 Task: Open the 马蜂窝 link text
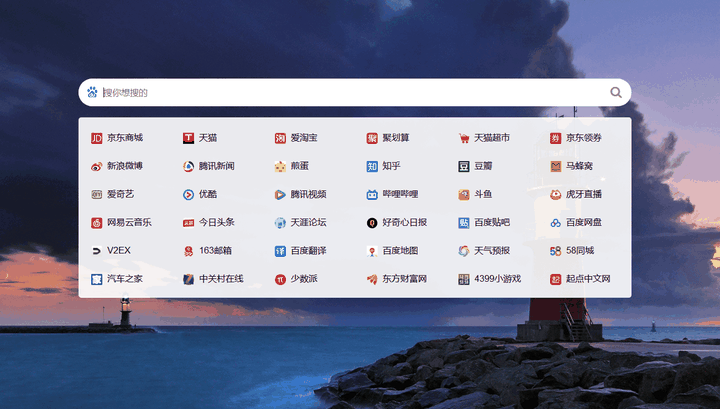click(579, 166)
